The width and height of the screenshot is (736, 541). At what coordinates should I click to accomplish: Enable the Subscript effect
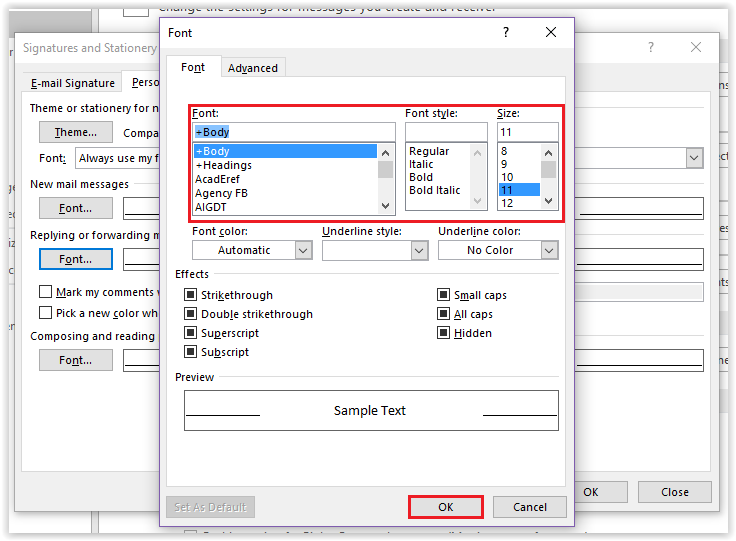(x=190, y=351)
